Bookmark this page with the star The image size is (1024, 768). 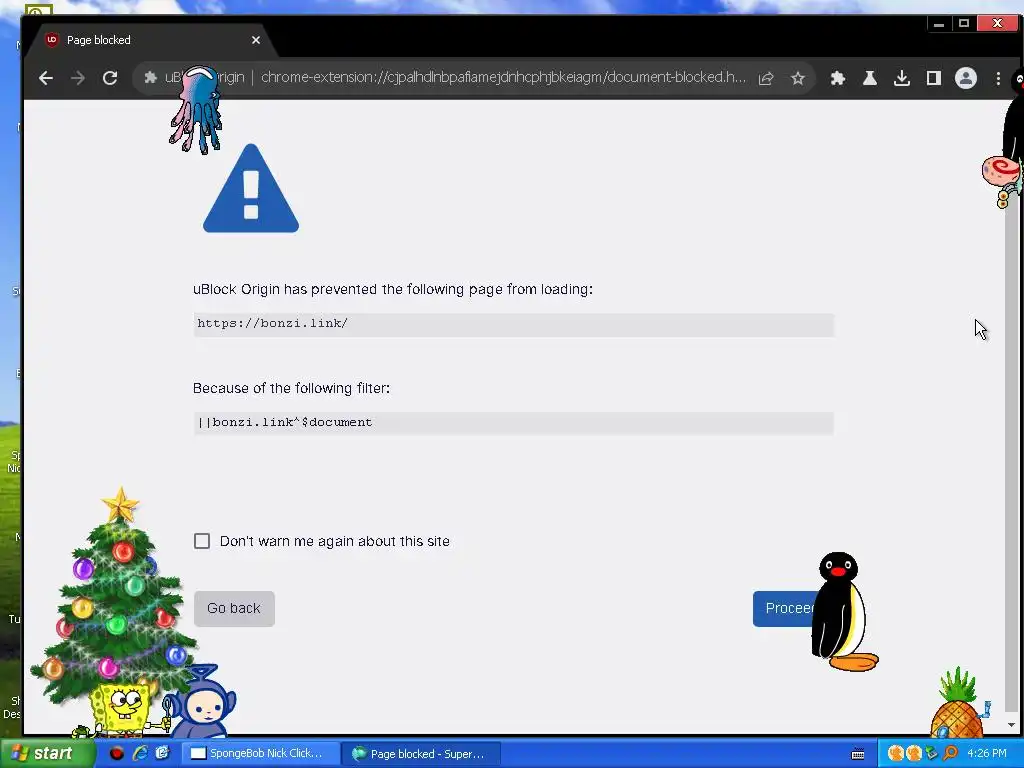point(797,78)
